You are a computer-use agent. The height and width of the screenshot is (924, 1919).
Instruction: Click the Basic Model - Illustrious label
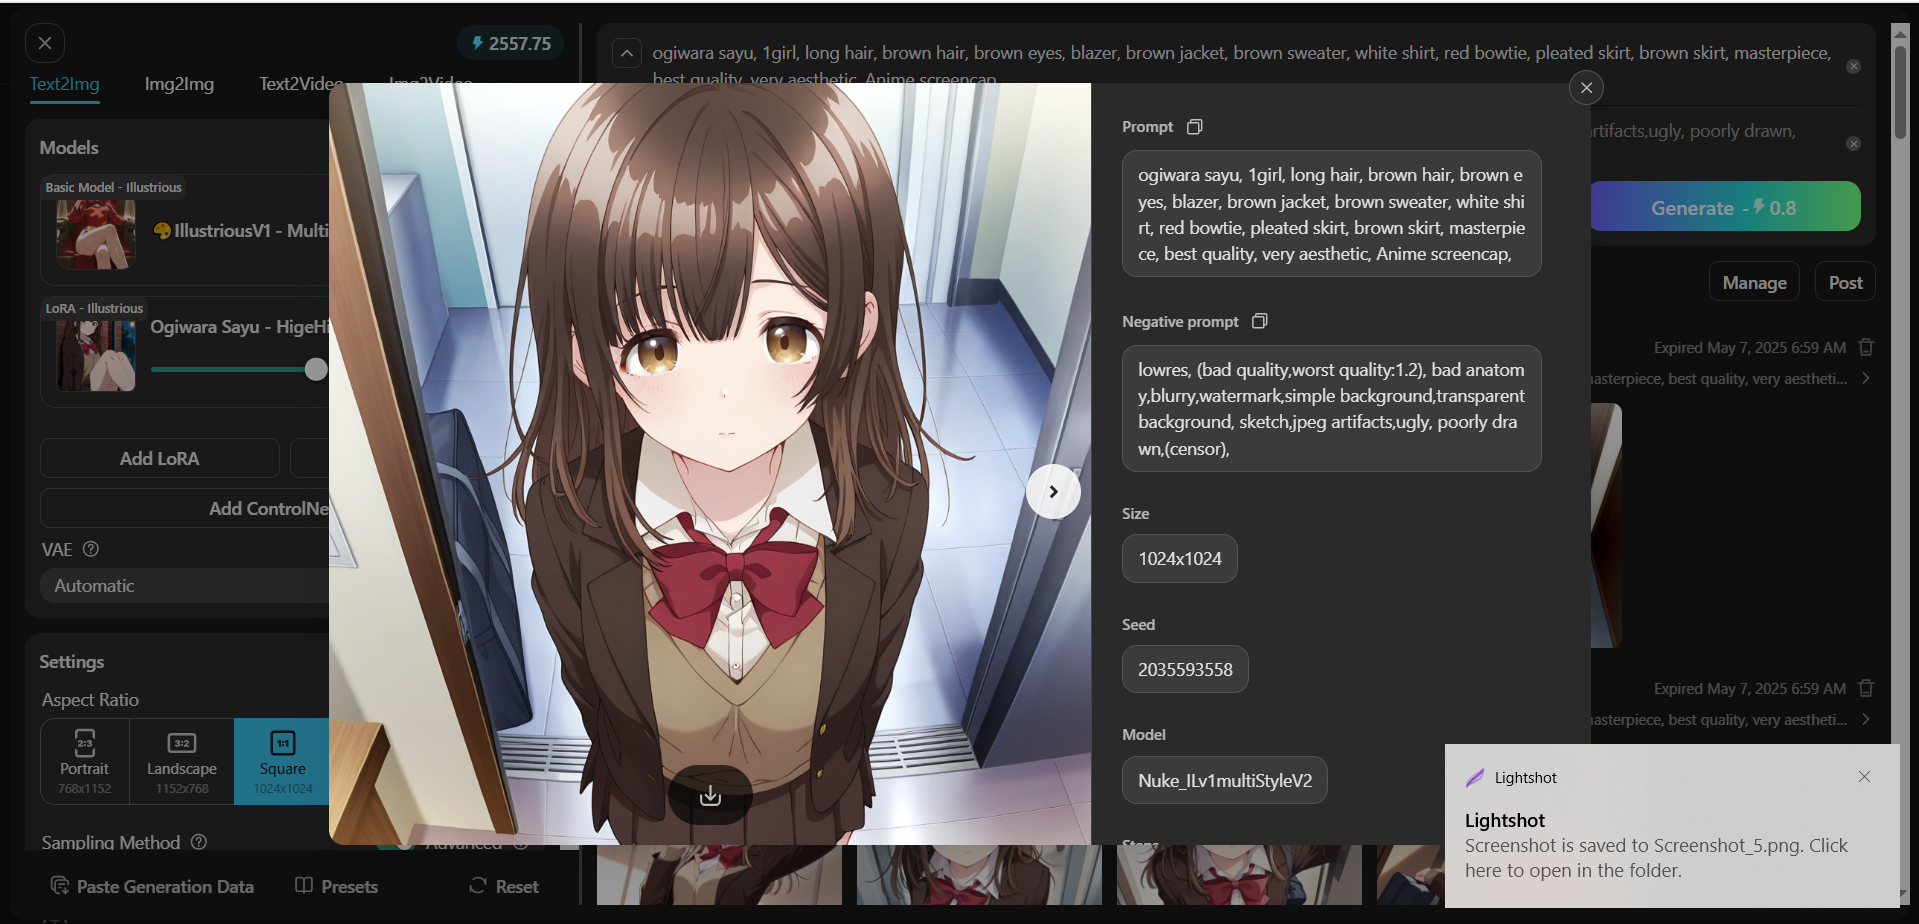pos(113,187)
